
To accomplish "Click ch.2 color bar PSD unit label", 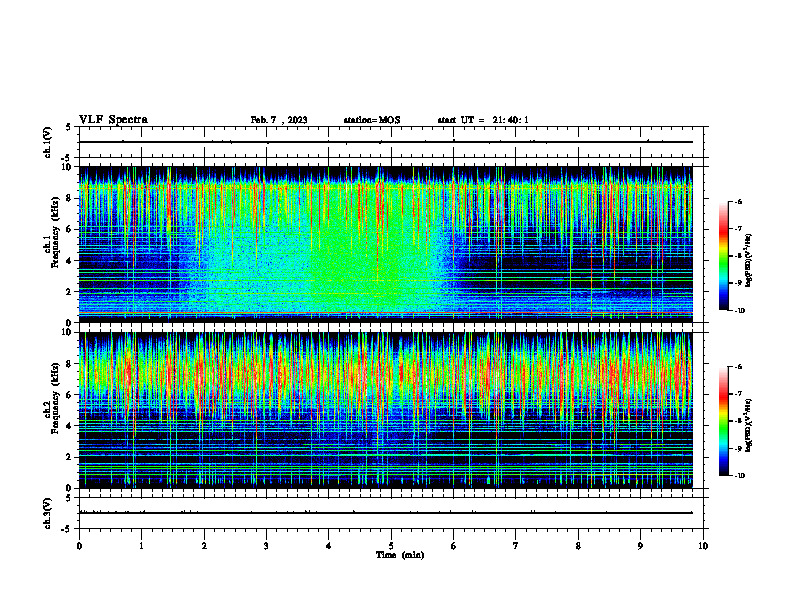I will [x=749, y=425].
